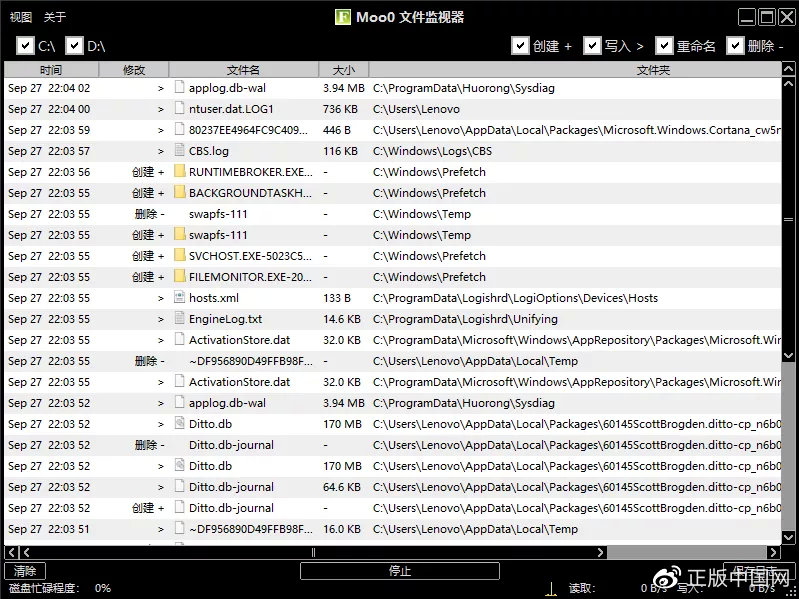This screenshot has height=599, width=799.
Task: Open the 关于 menu
Action: coord(55,17)
